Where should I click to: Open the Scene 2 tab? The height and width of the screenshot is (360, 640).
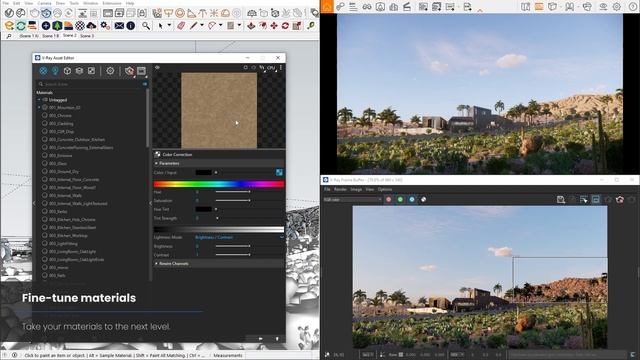coord(70,36)
